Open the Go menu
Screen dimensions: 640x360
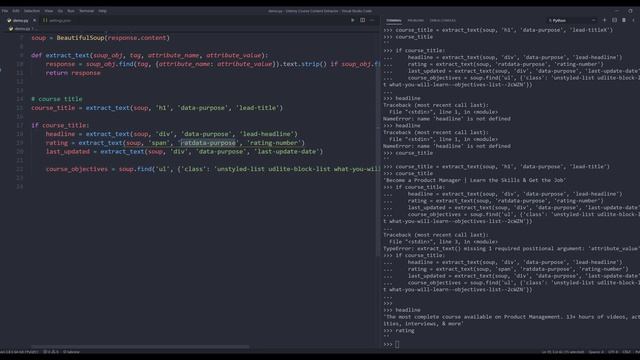[60, 11]
